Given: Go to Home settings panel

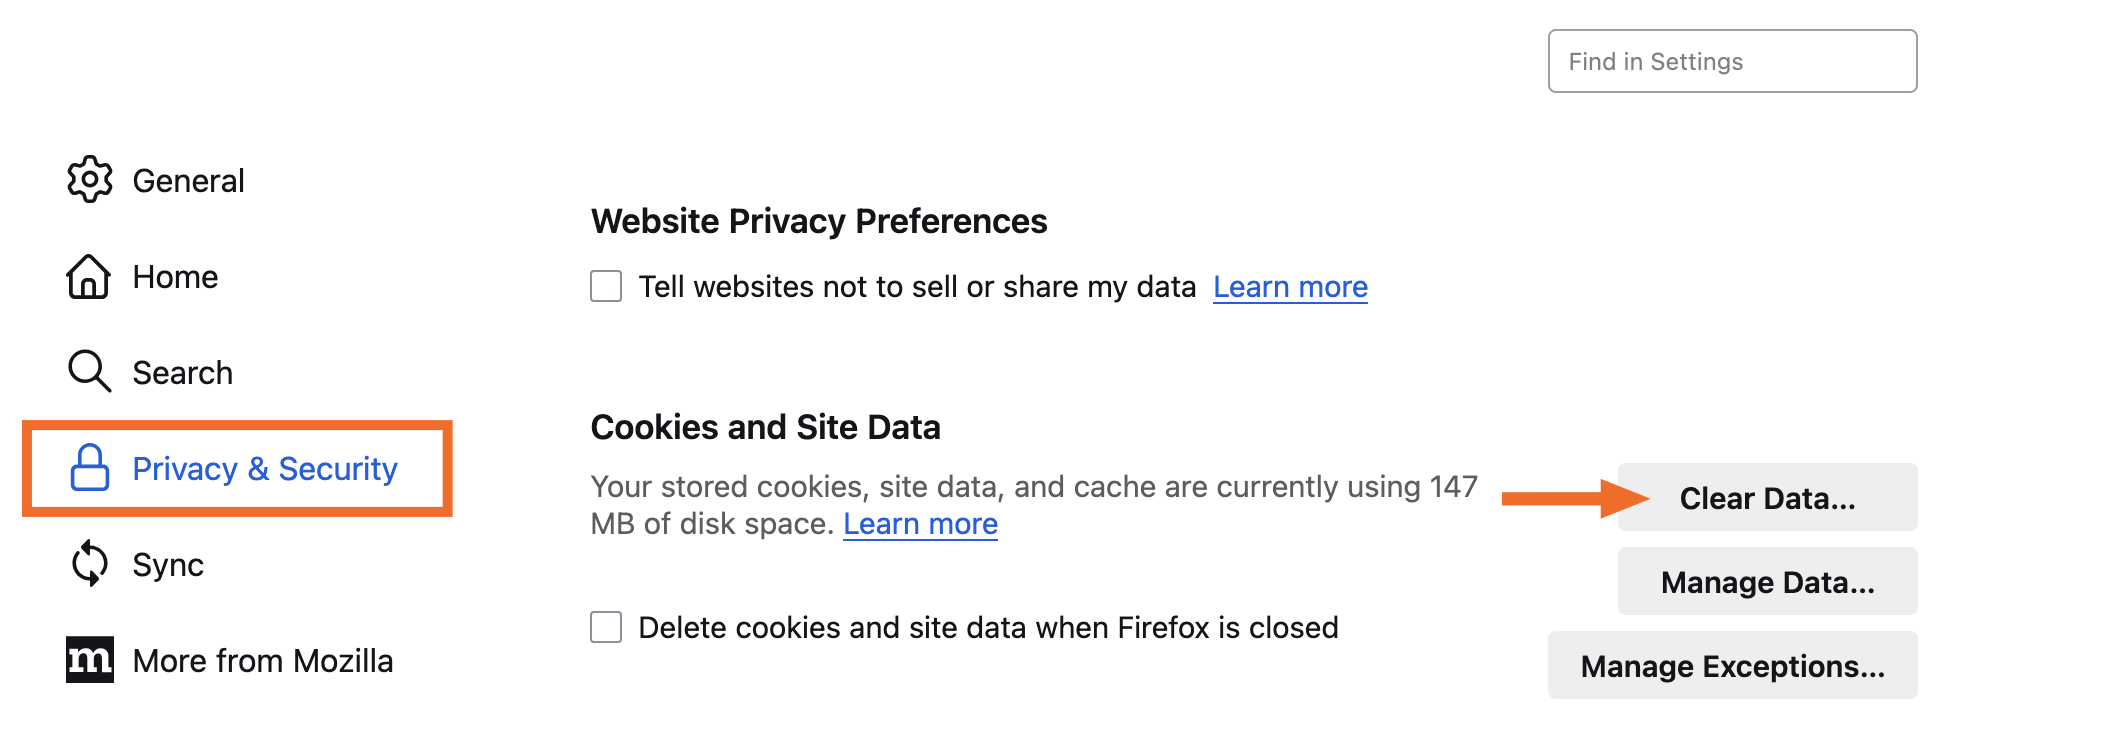Looking at the screenshot, I should click(x=175, y=277).
